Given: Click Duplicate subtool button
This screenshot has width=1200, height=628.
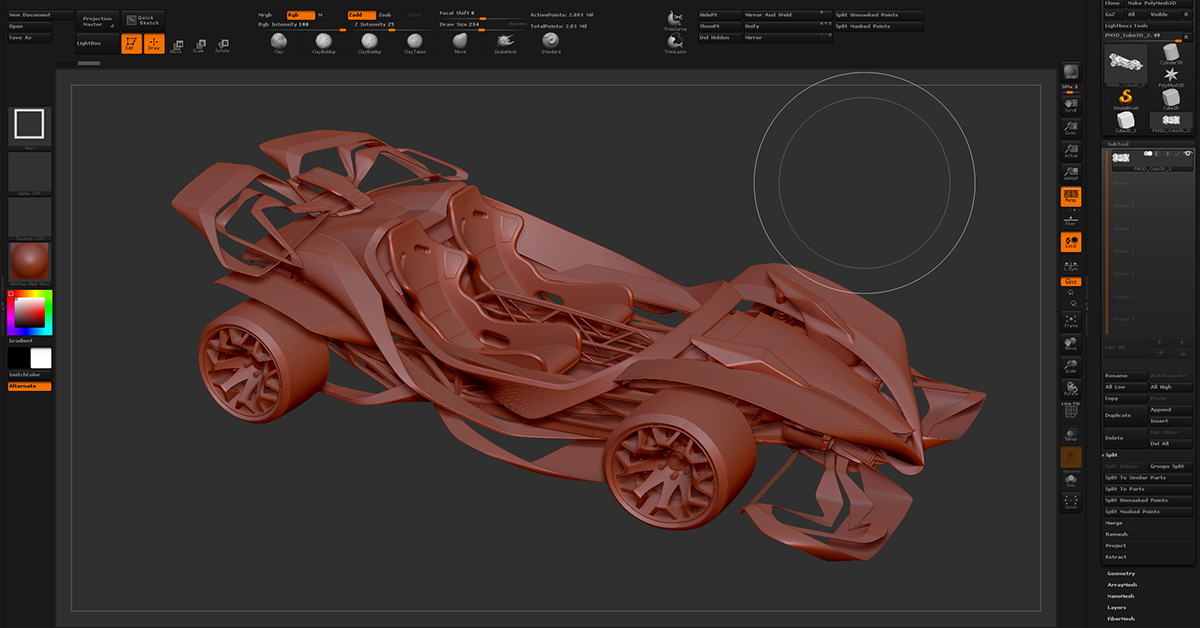Looking at the screenshot, I should tap(1125, 415).
